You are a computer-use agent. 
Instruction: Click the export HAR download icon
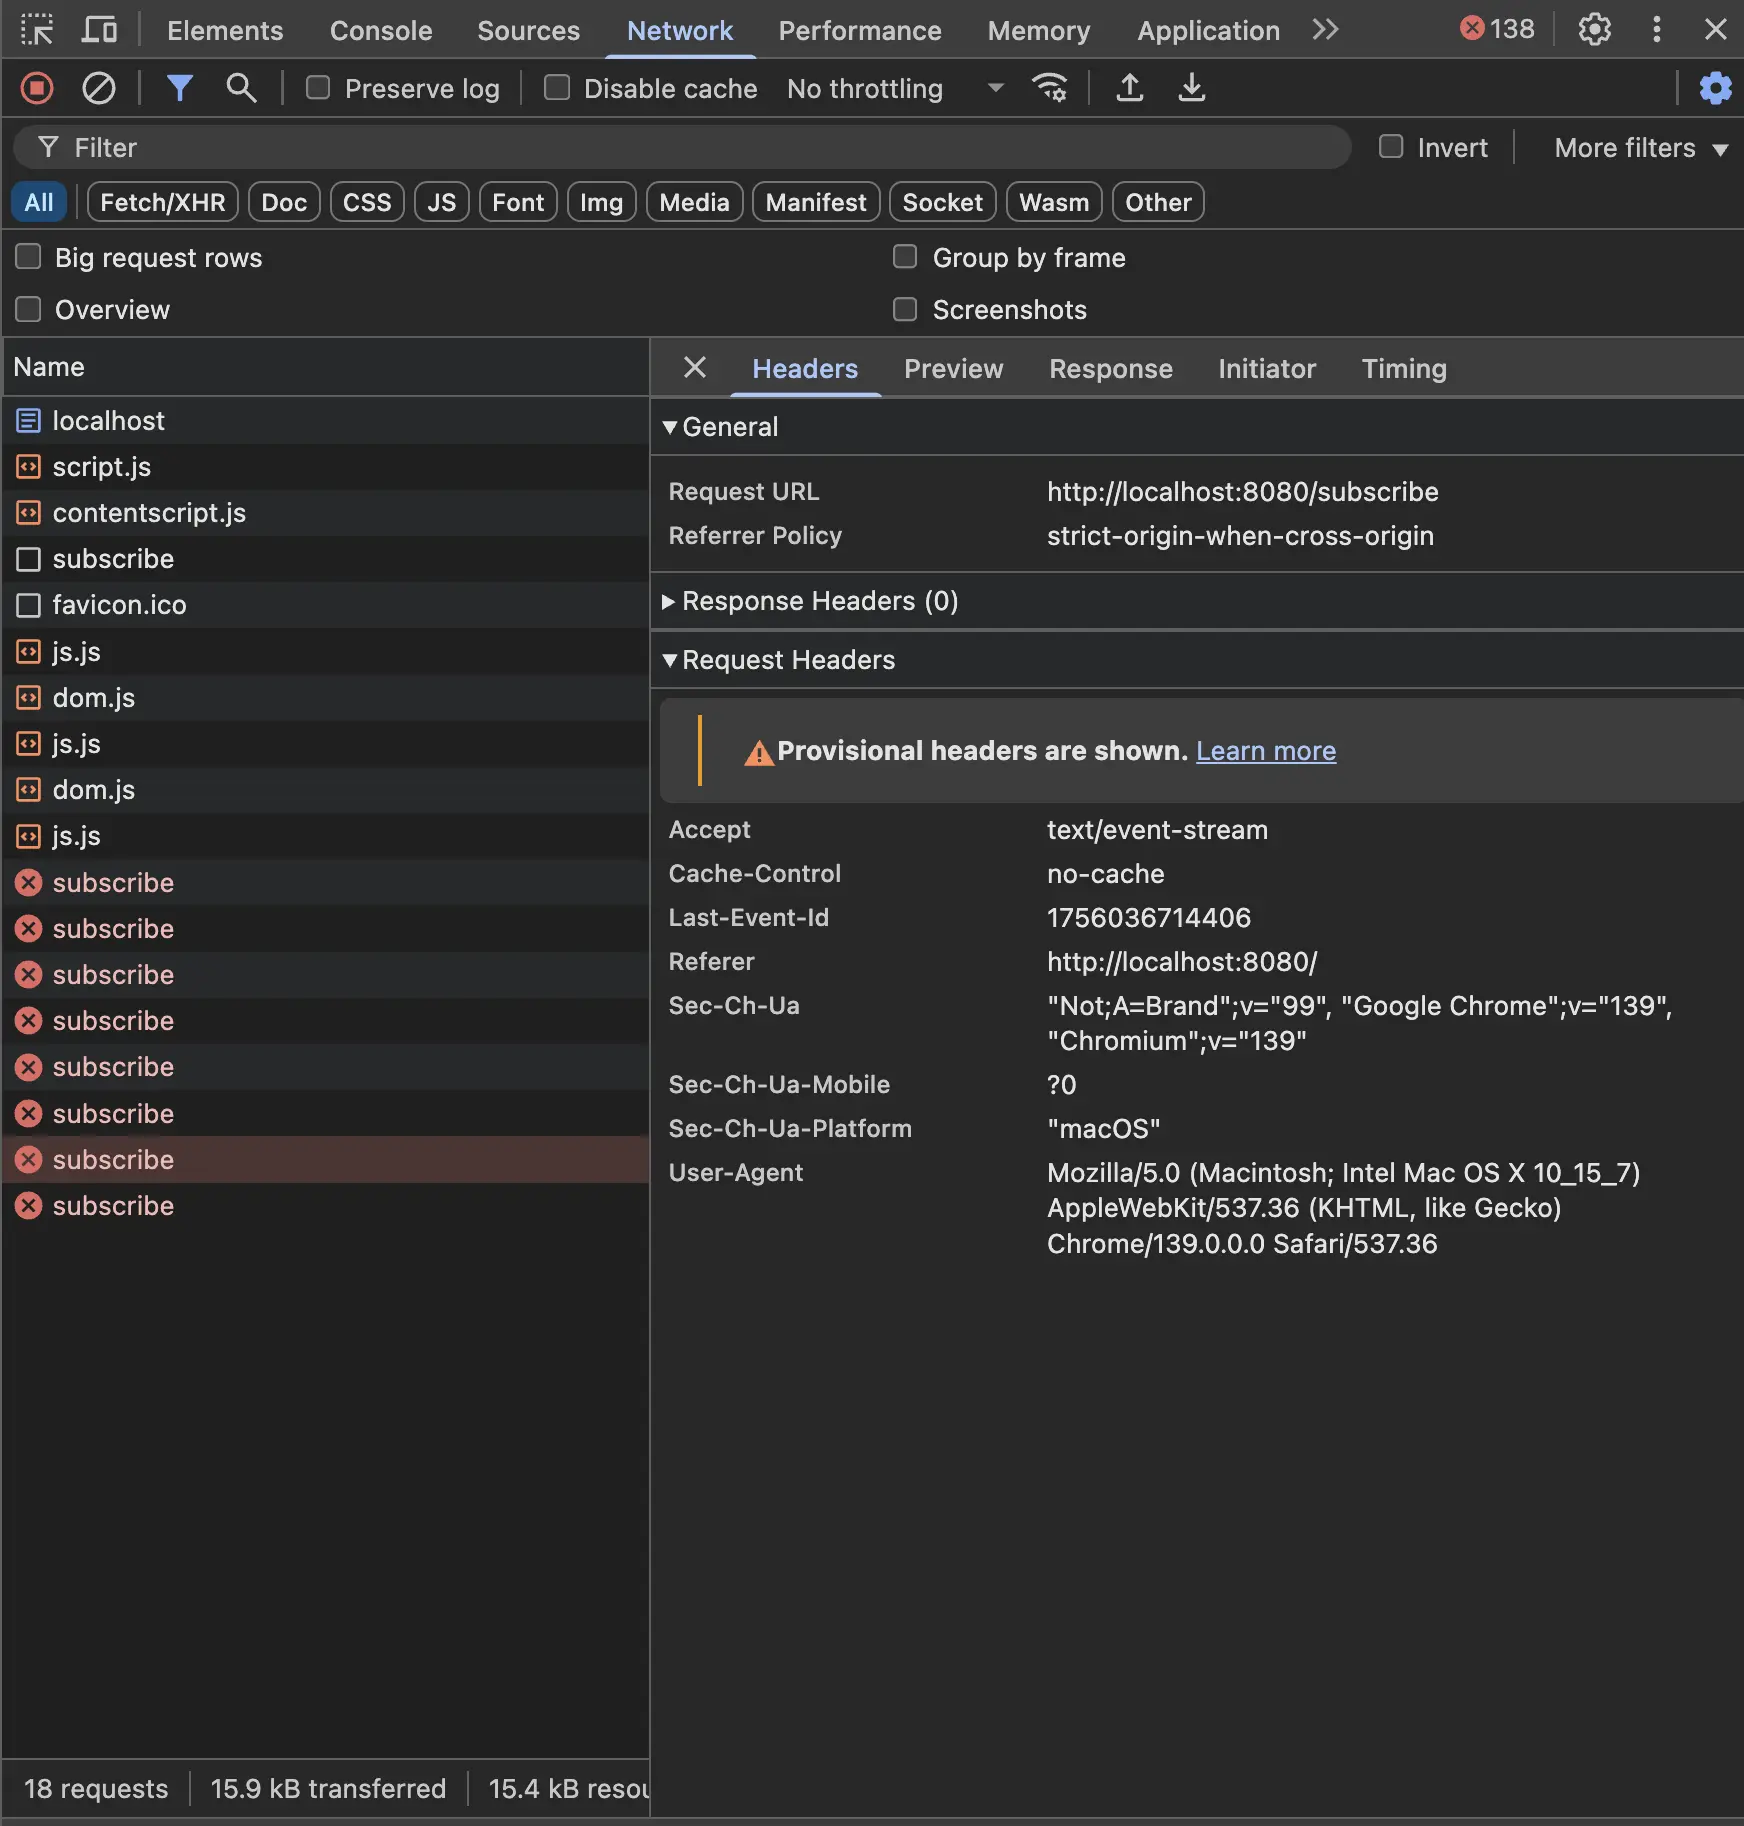pyautogui.click(x=1191, y=88)
